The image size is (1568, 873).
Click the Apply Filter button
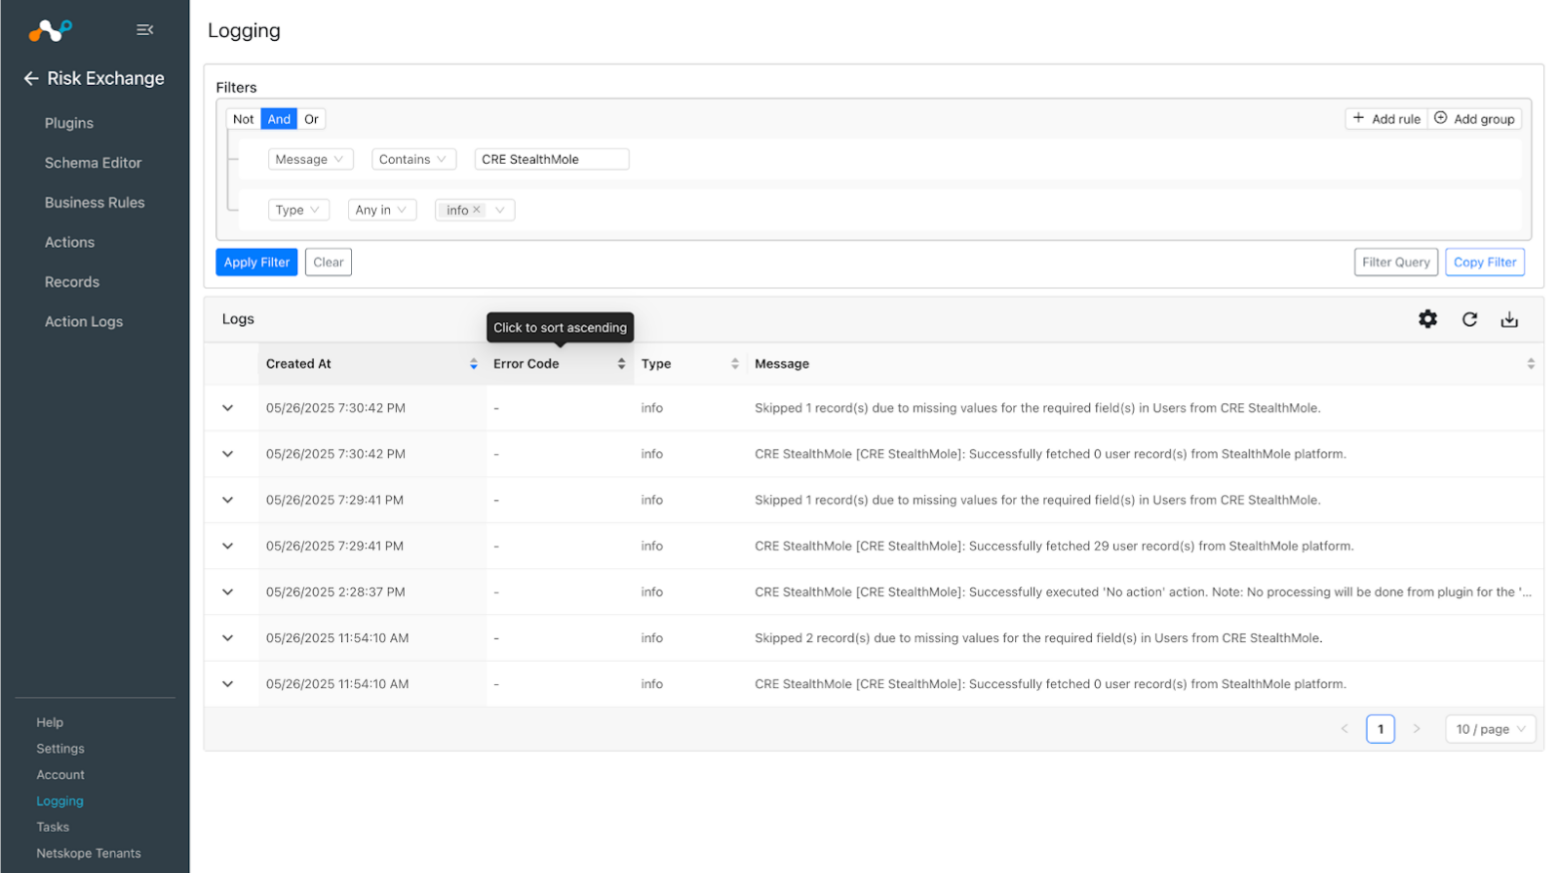coord(257,262)
